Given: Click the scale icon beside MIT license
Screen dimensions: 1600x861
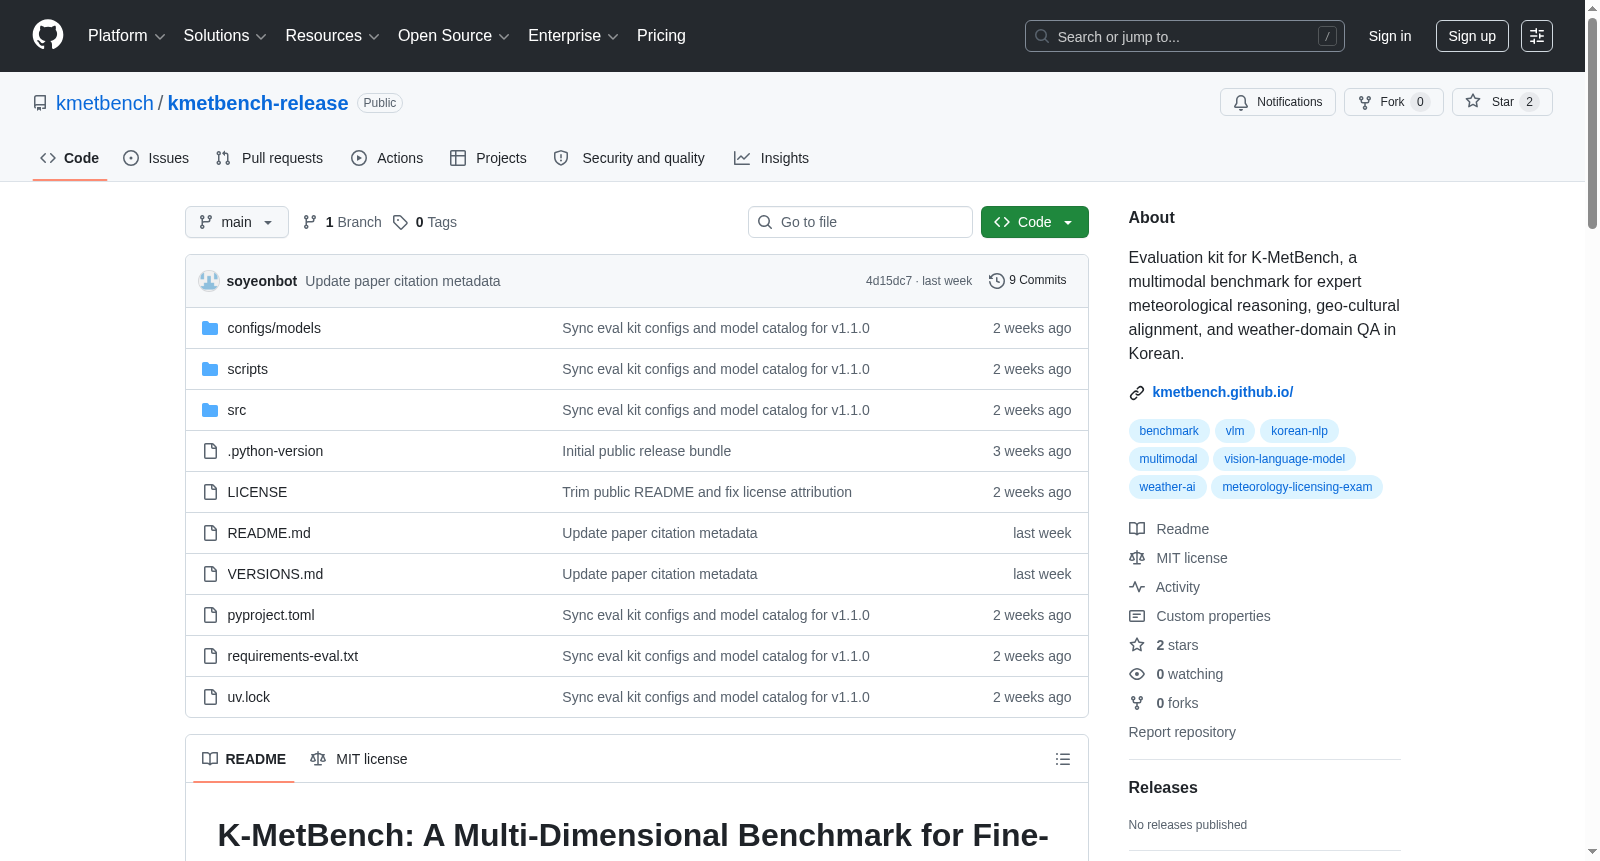Looking at the screenshot, I should (x=1137, y=558).
